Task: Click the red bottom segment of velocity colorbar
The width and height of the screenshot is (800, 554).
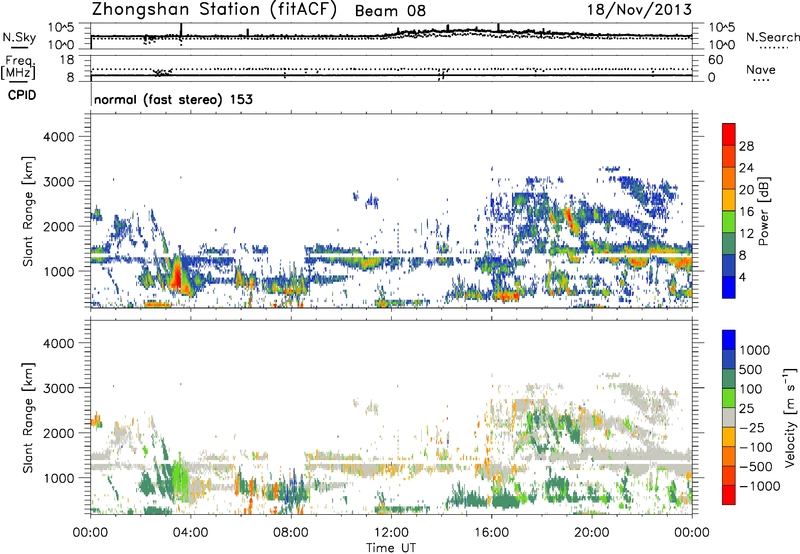Action: click(x=729, y=495)
